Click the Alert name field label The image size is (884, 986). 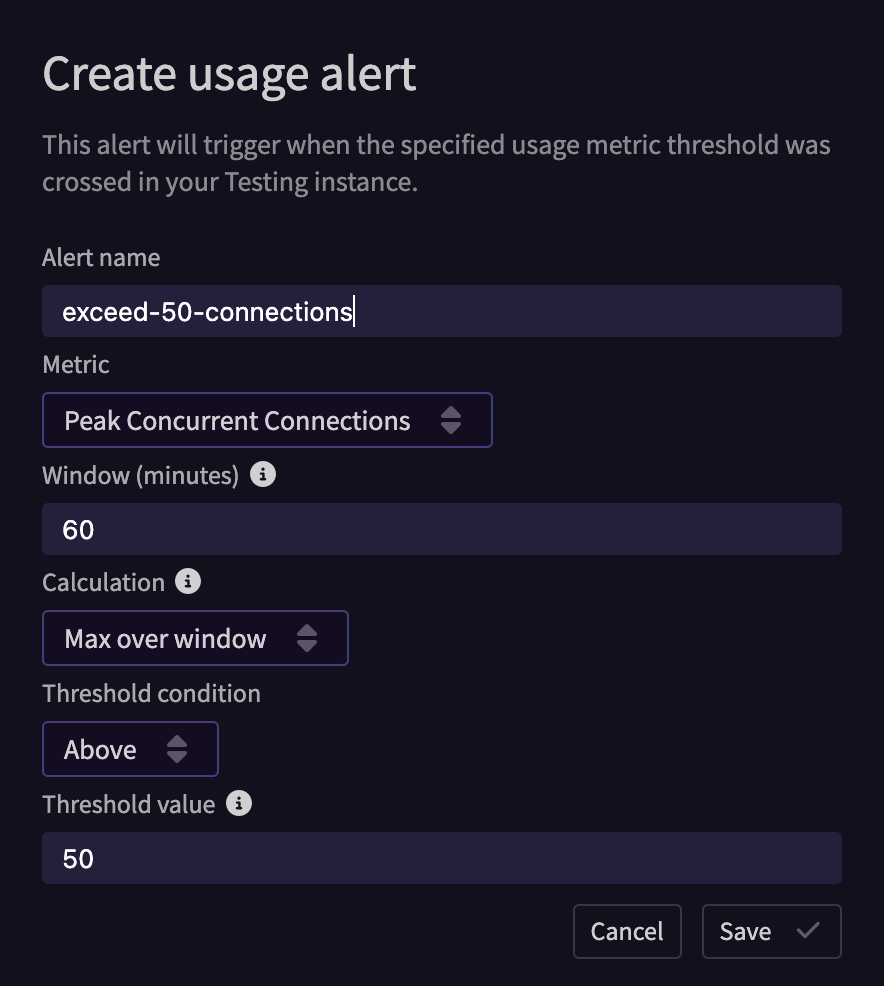pos(101,257)
